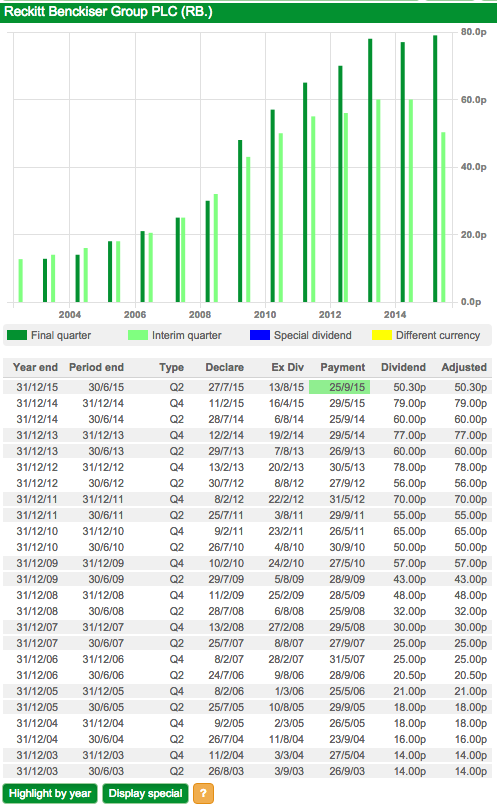This screenshot has width=497, height=805.
Task: Click the Final quarter dark green legend swatch
Action: 17,335
